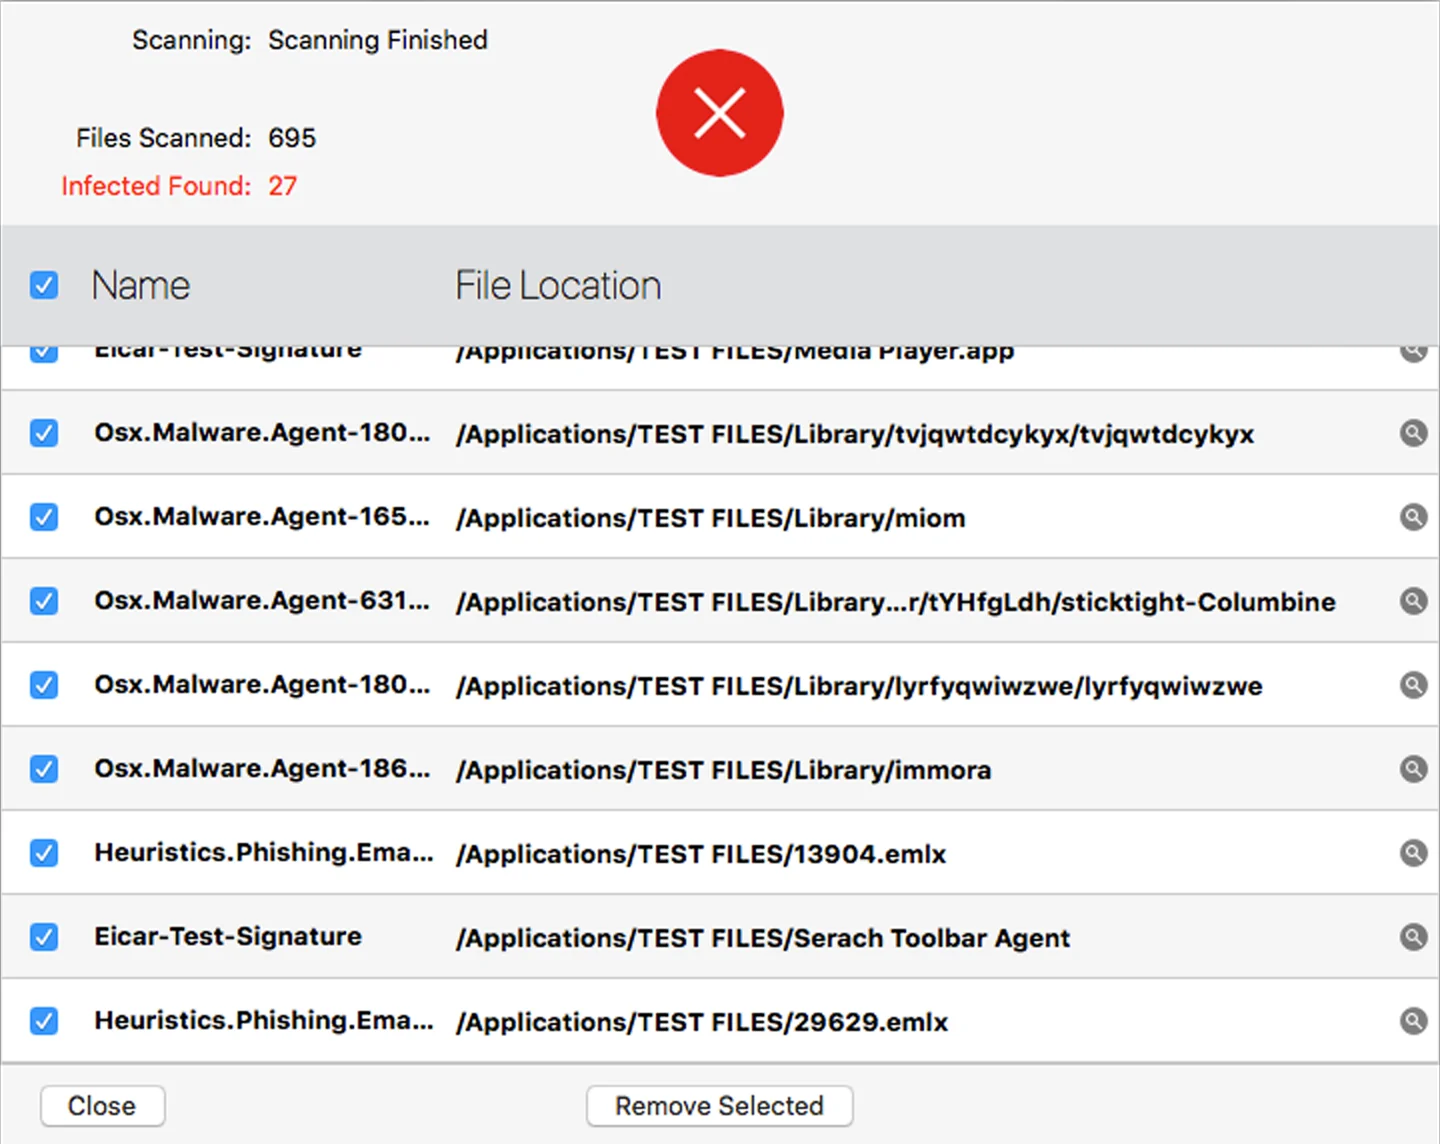Deselect Serach Toolbar Agent row checkbox
This screenshot has height=1144, width=1440.
coord(44,937)
